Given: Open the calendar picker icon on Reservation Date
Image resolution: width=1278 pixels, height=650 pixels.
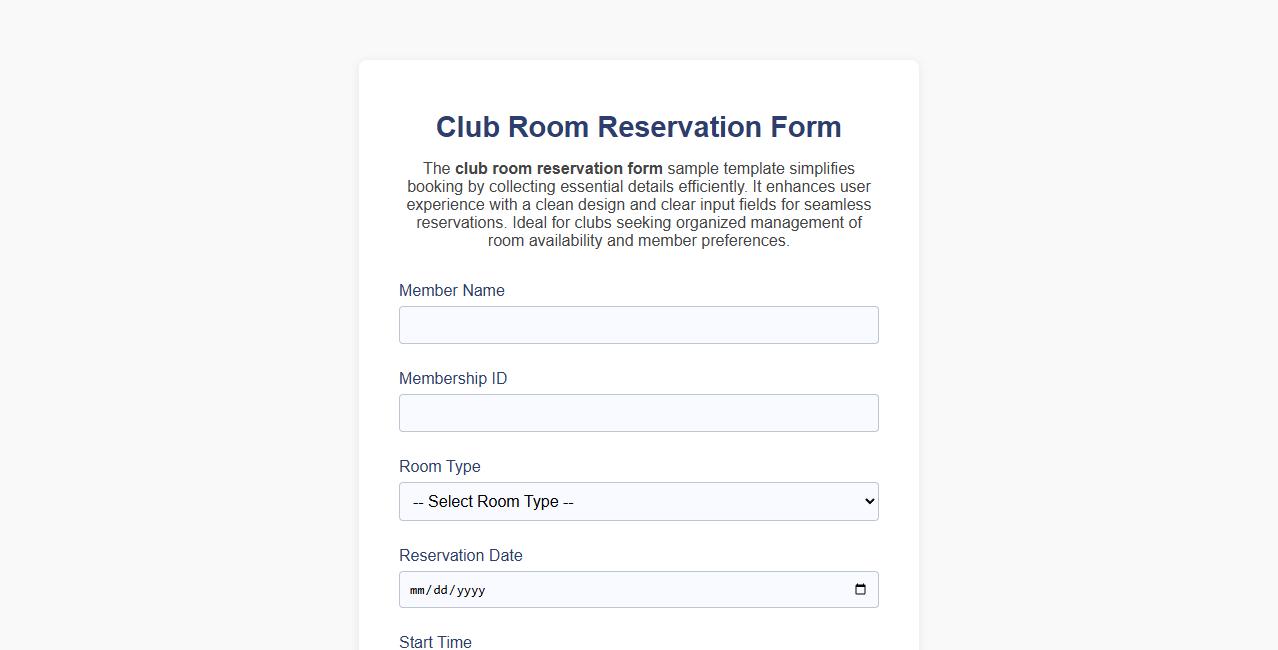Looking at the screenshot, I should [x=859, y=589].
